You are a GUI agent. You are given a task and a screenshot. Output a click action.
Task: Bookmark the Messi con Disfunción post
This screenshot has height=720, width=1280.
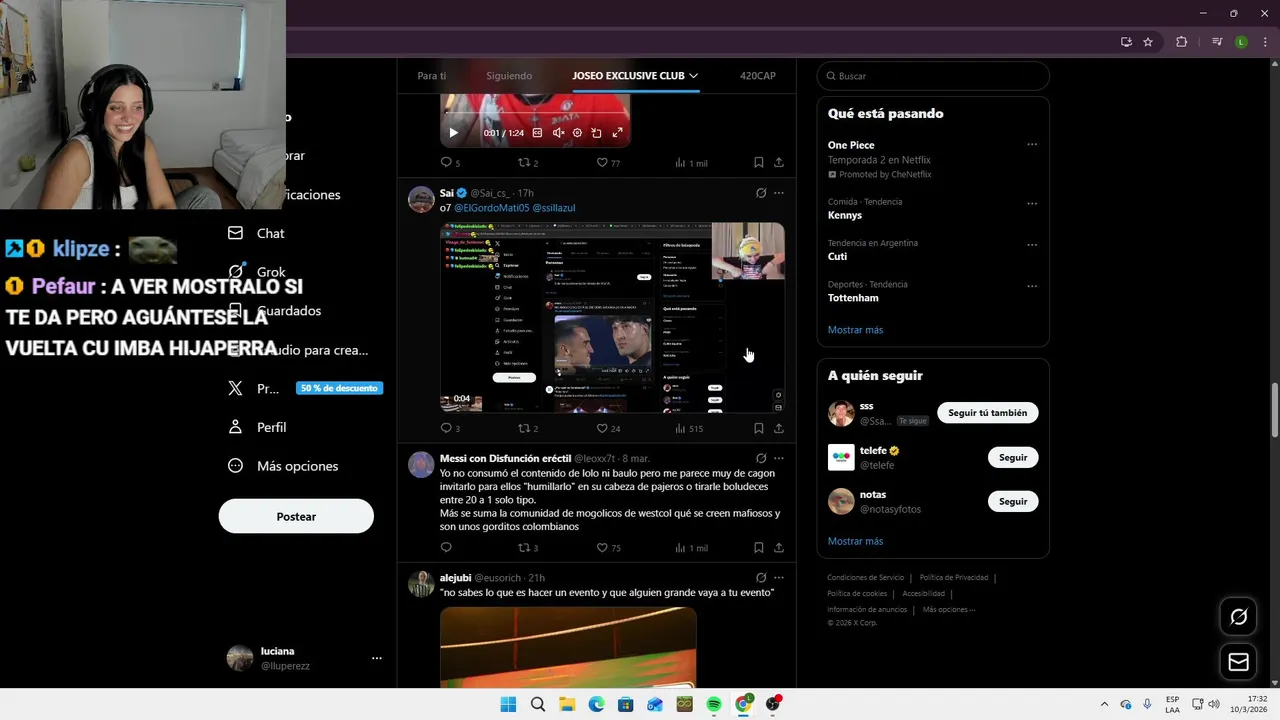pos(759,548)
